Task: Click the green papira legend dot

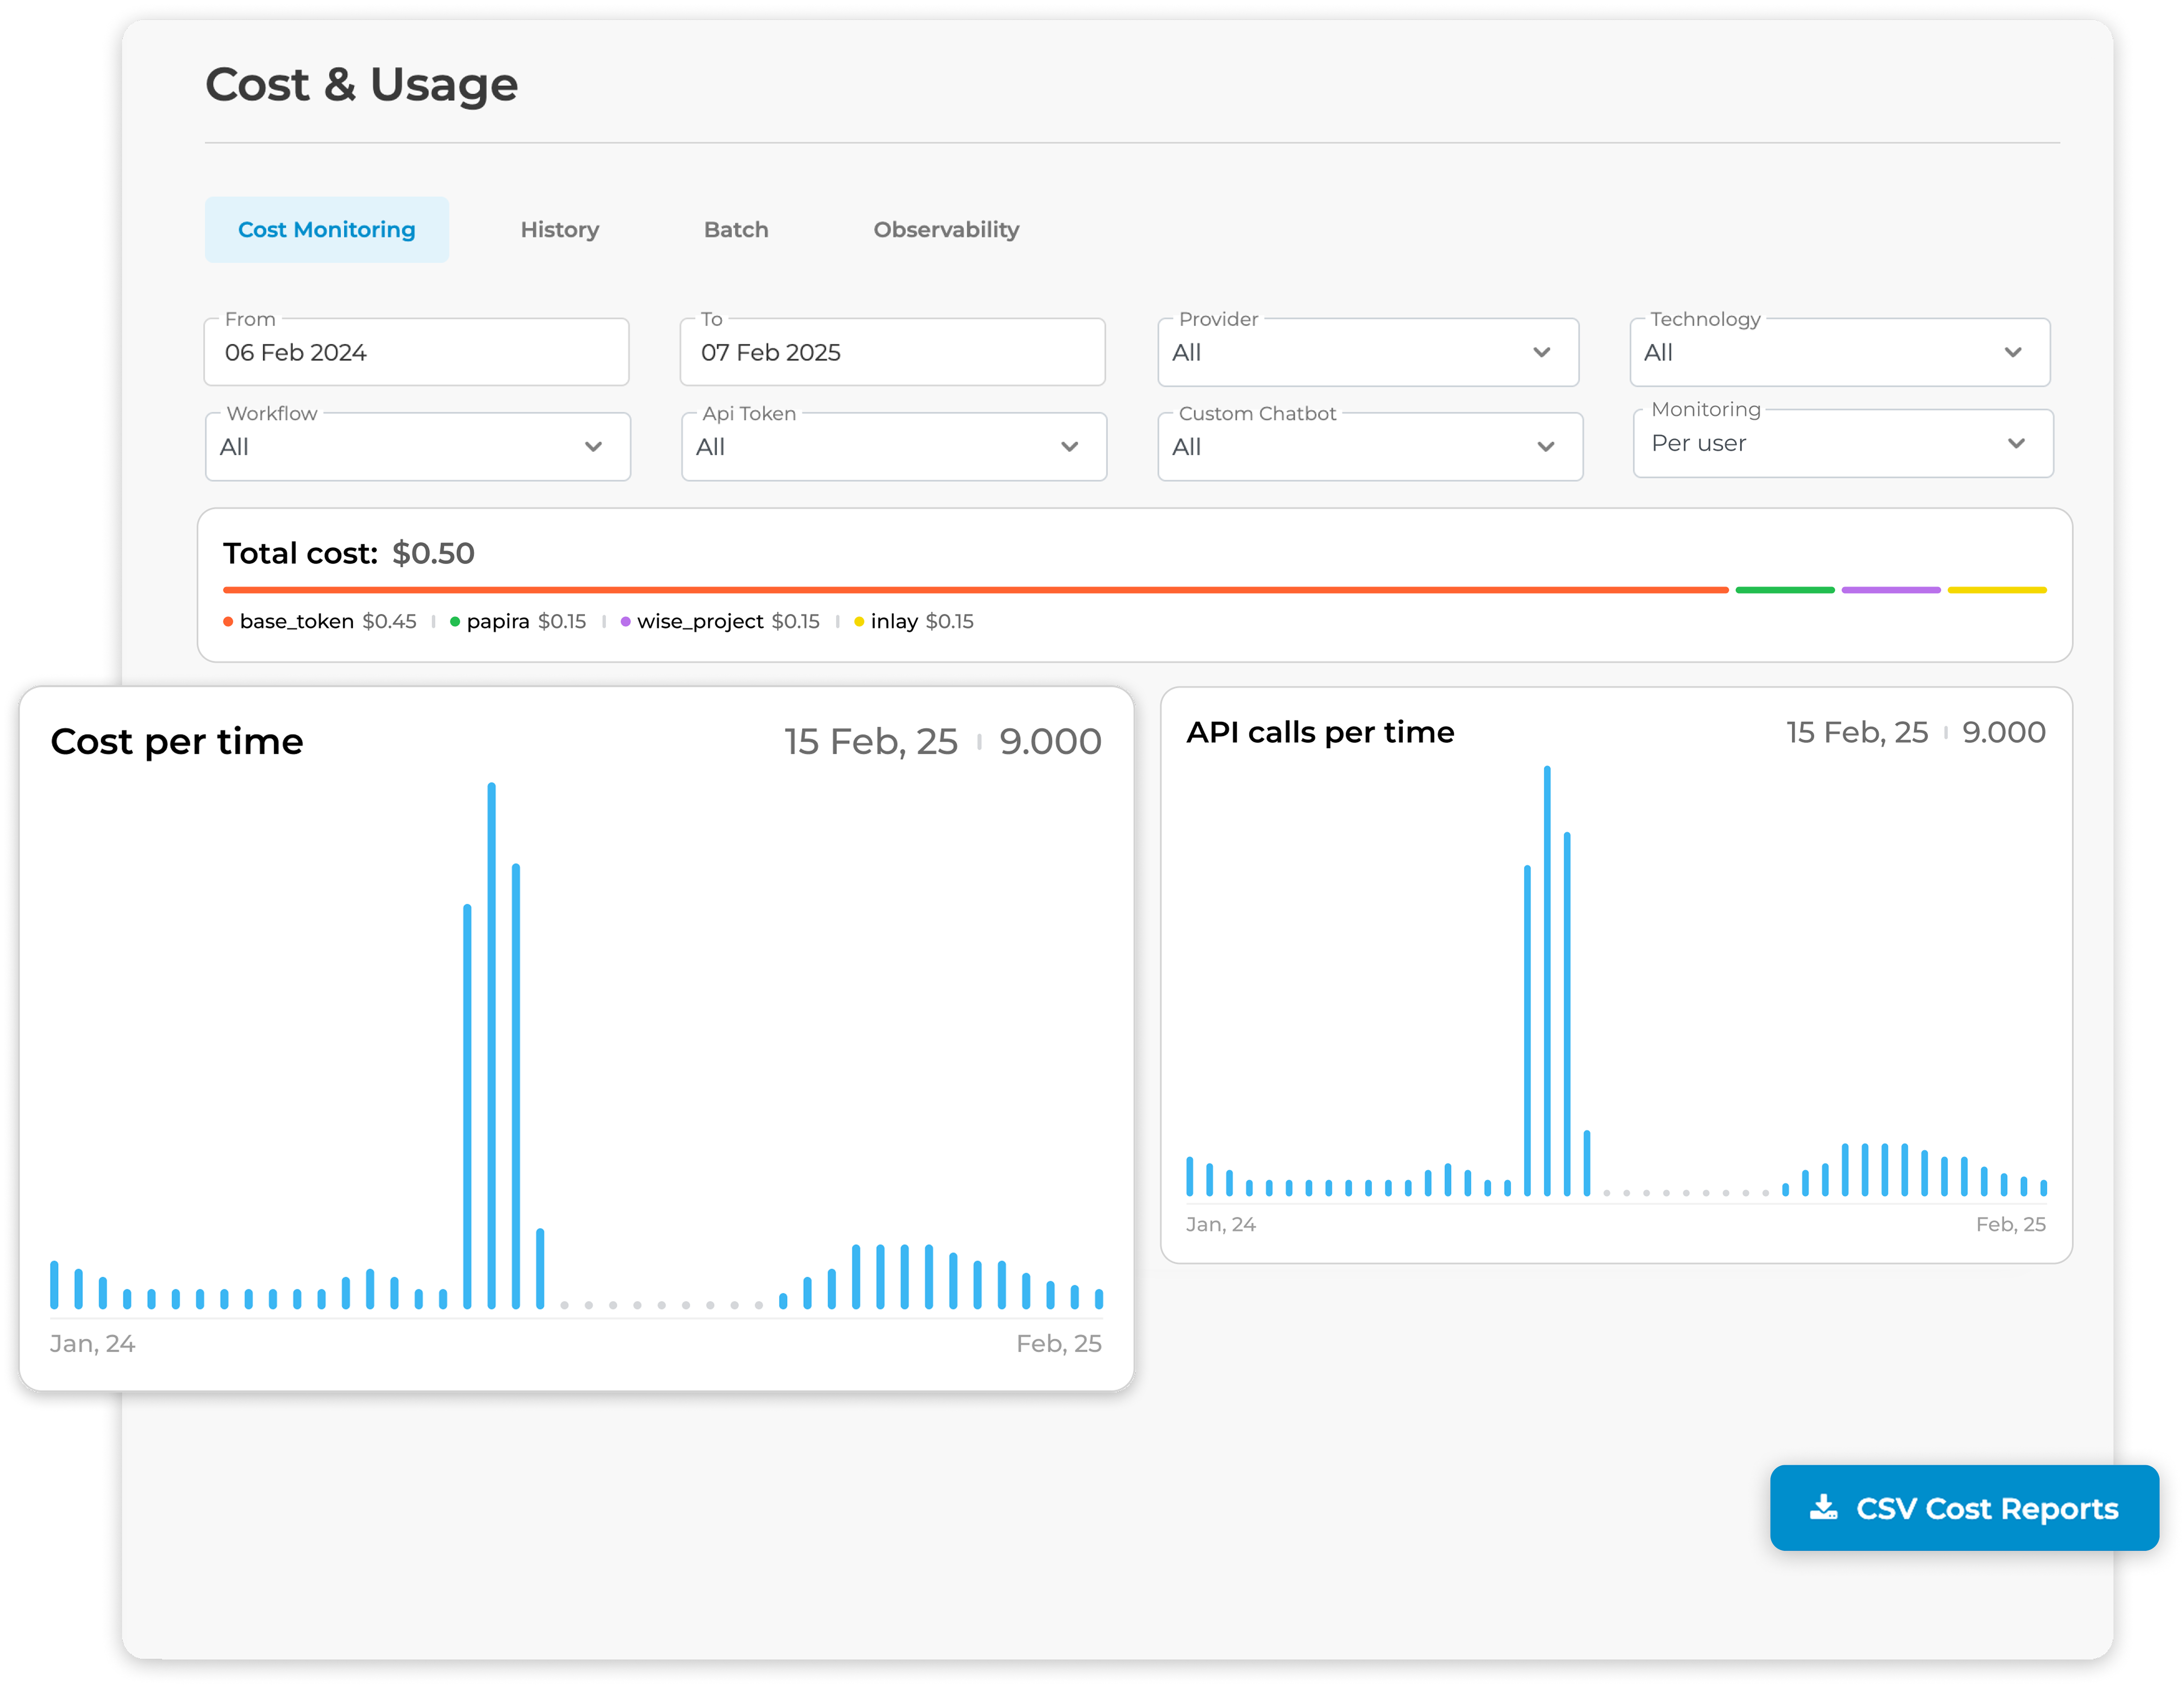Action: pos(455,621)
